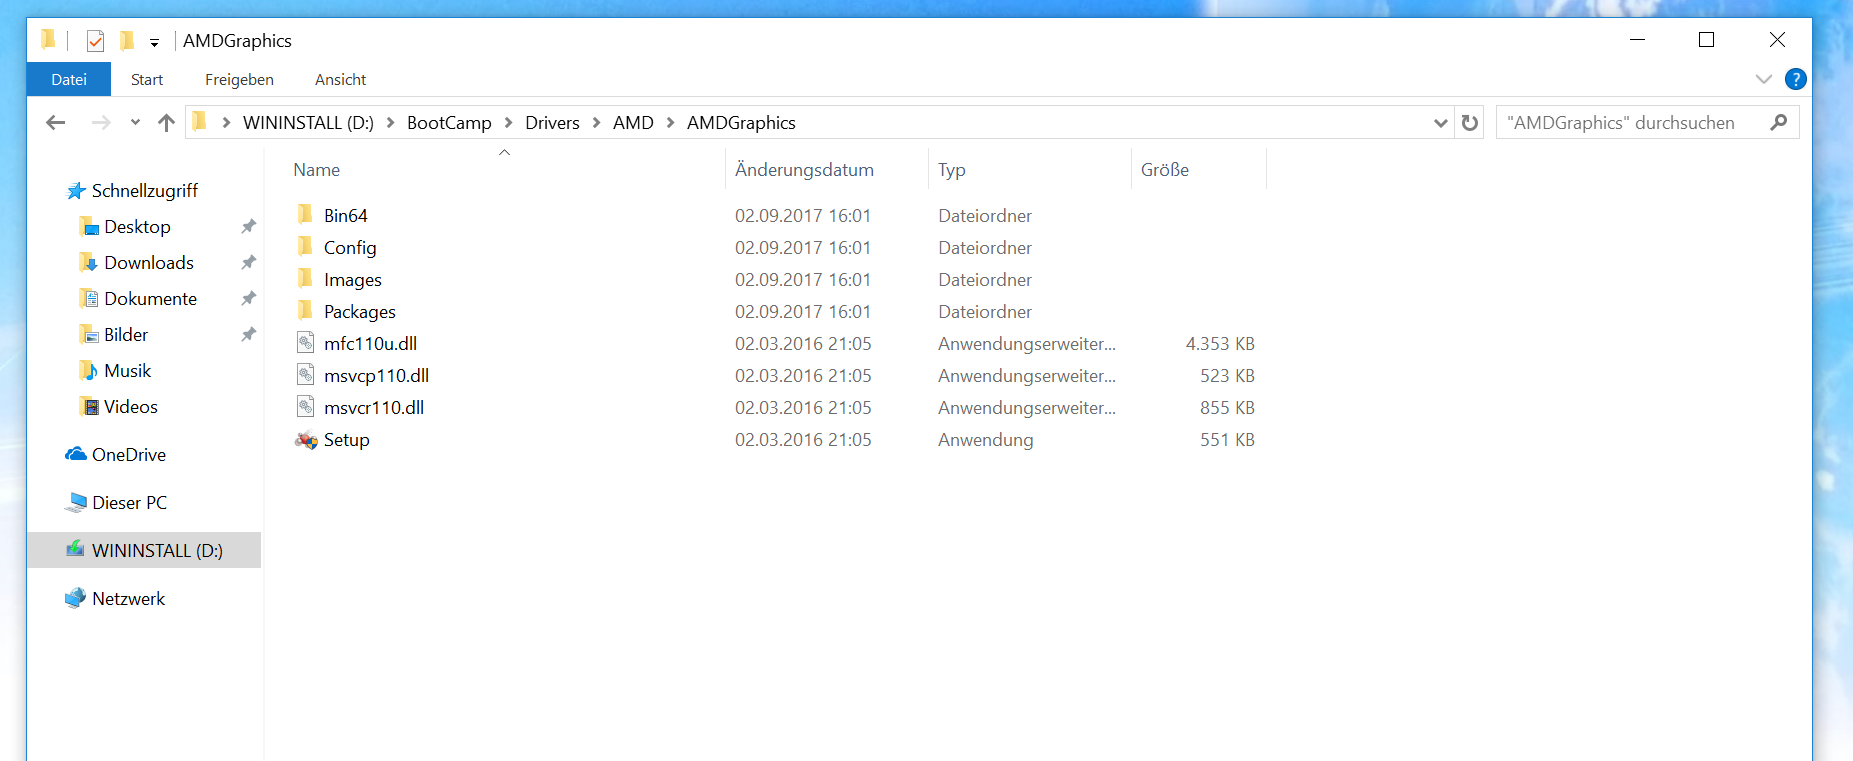Go forward with the right arrow button
Image resolution: width=1853 pixels, height=761 pixels.
coord(101,122)
